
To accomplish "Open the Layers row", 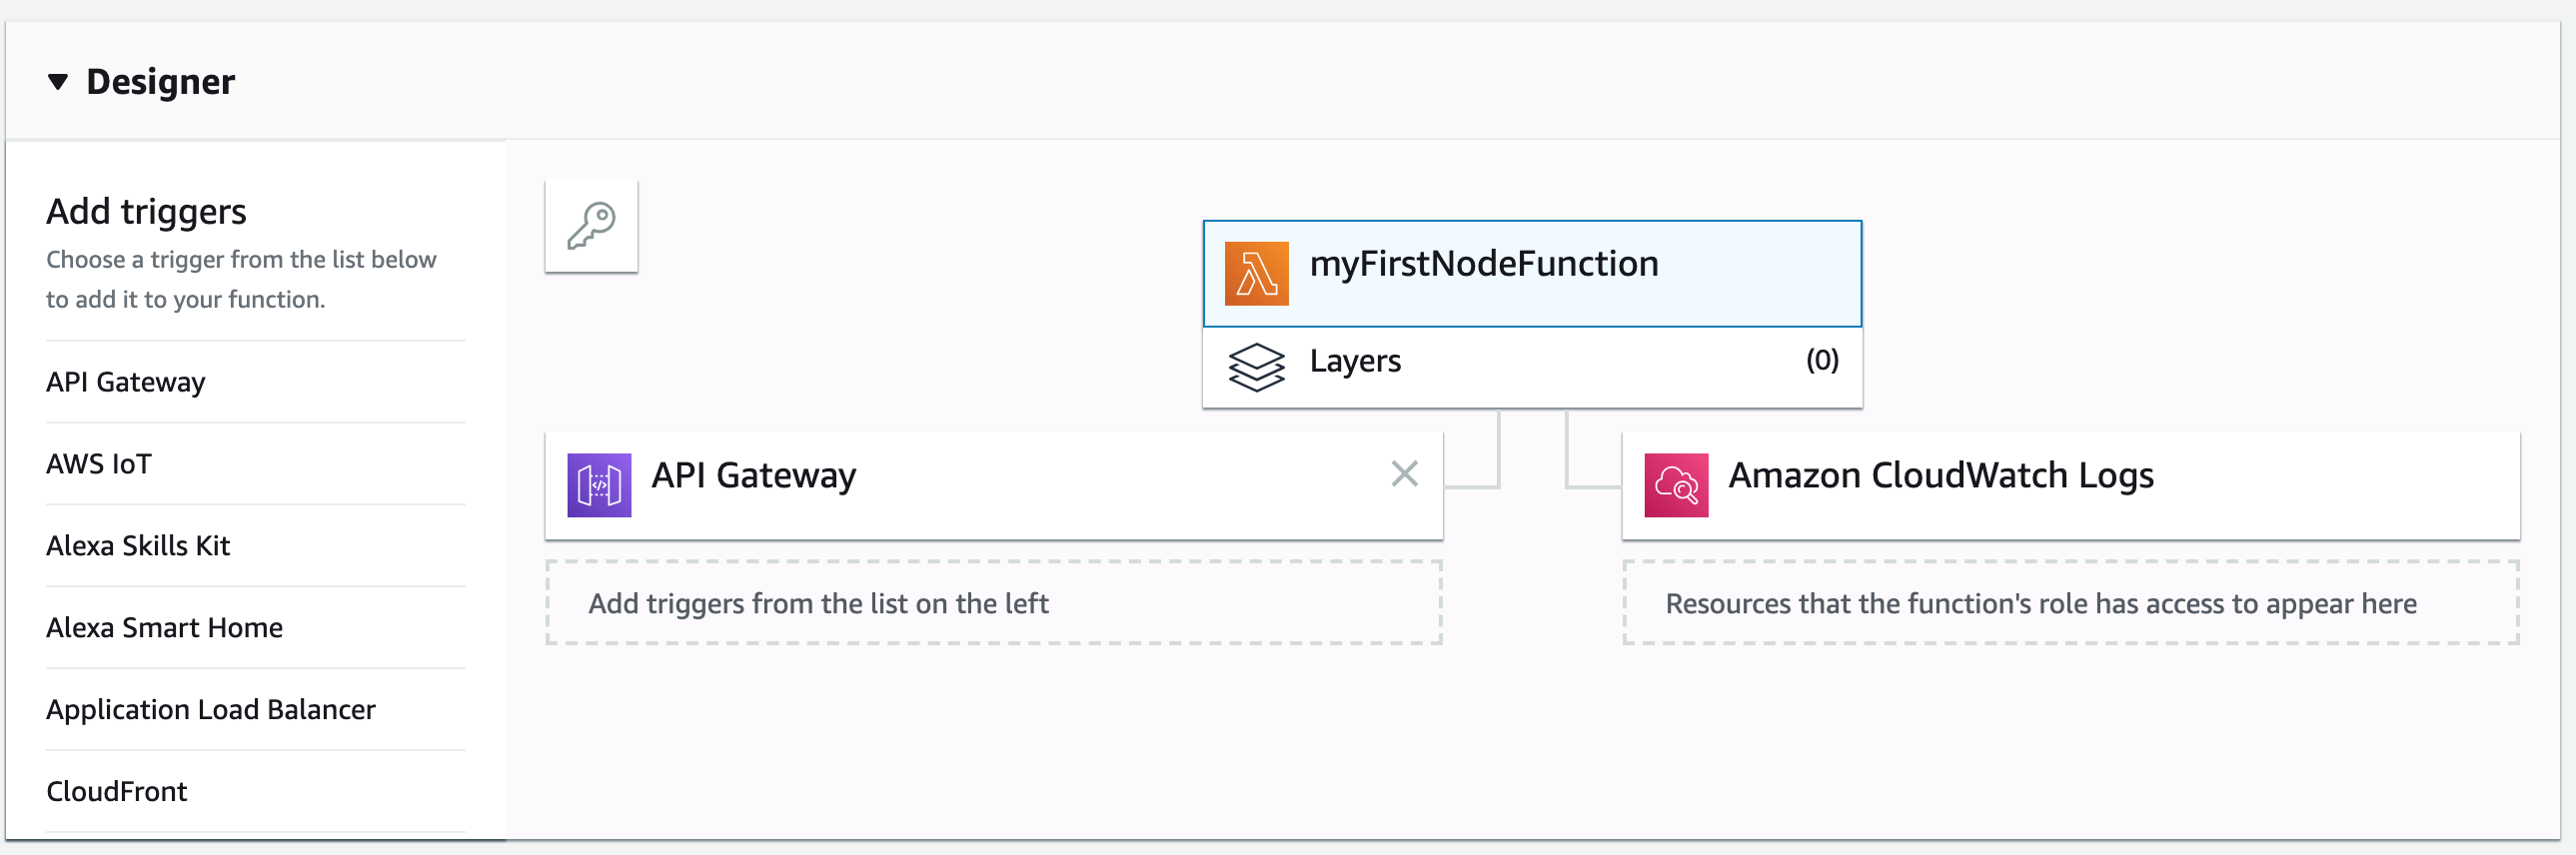I will click(1532, 367).
